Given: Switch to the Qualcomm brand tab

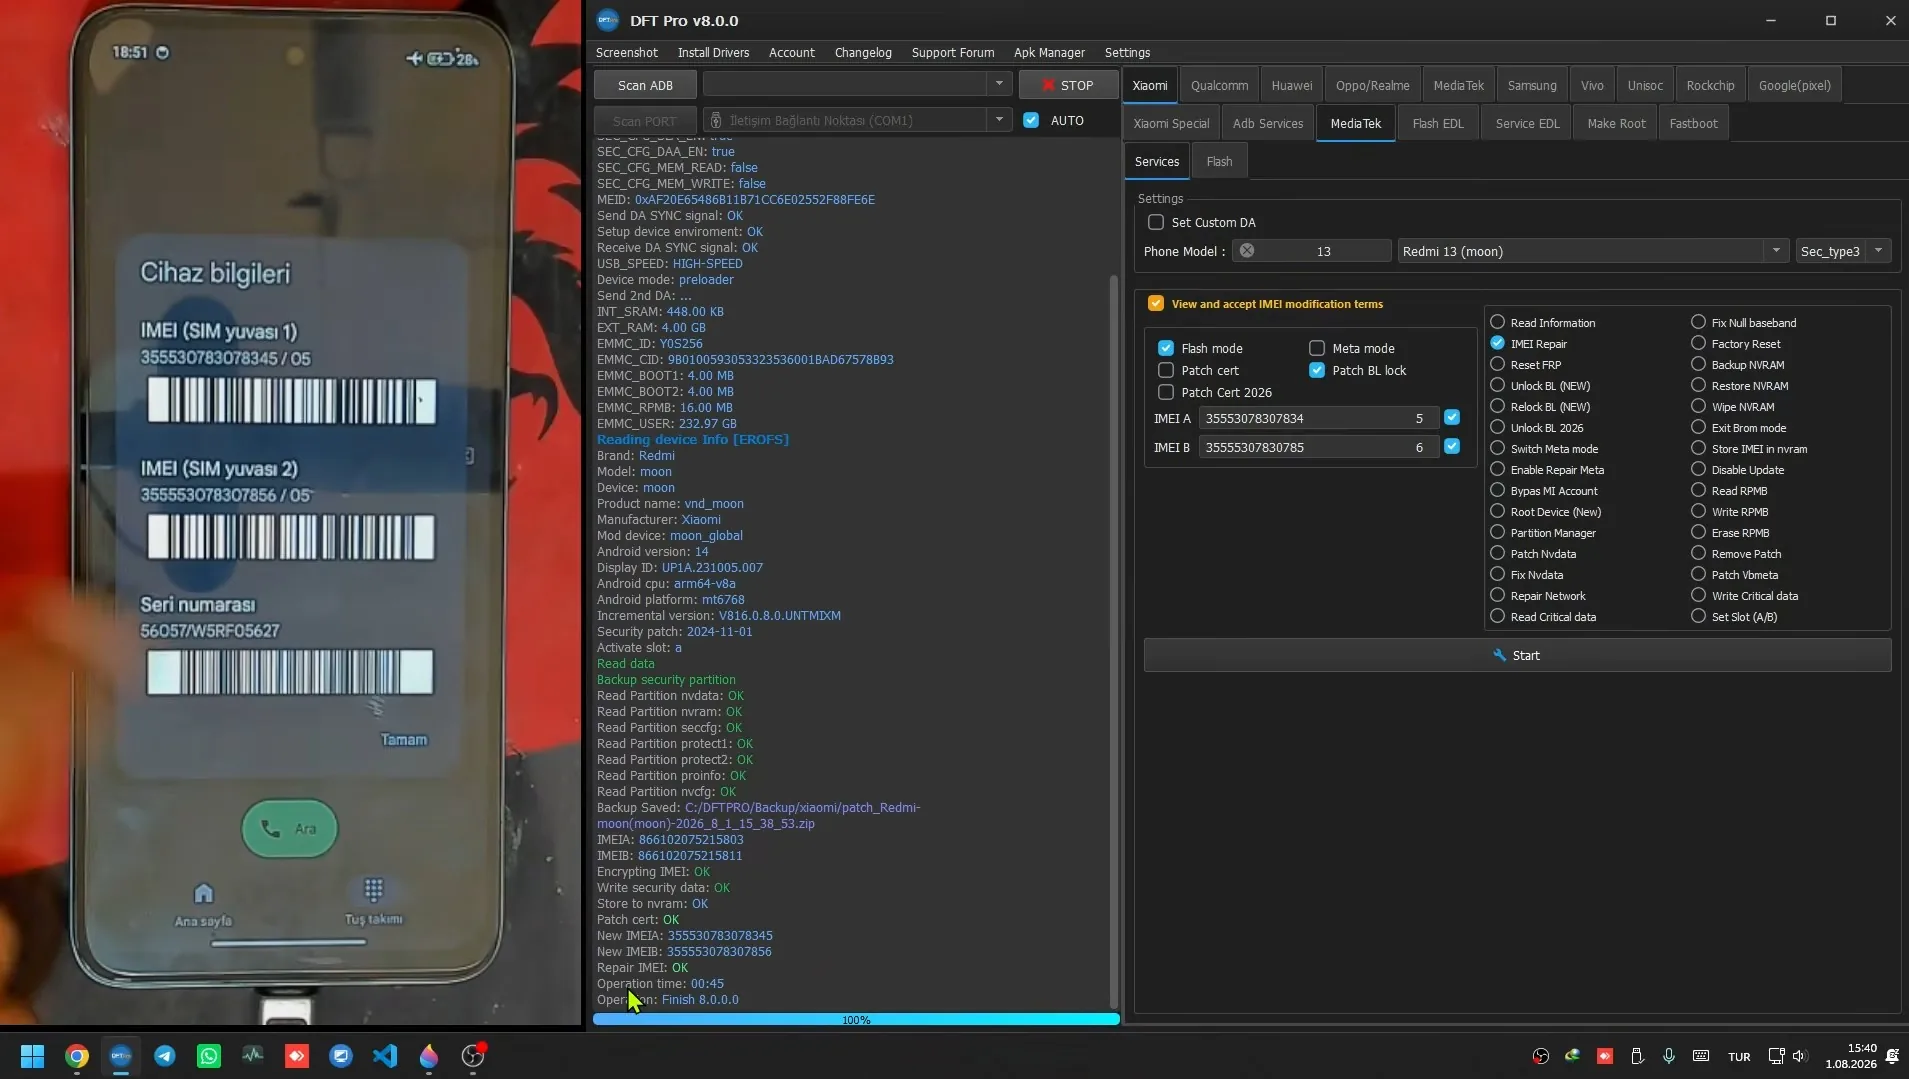Looking at the screenshot, I should pos(1219,85).
